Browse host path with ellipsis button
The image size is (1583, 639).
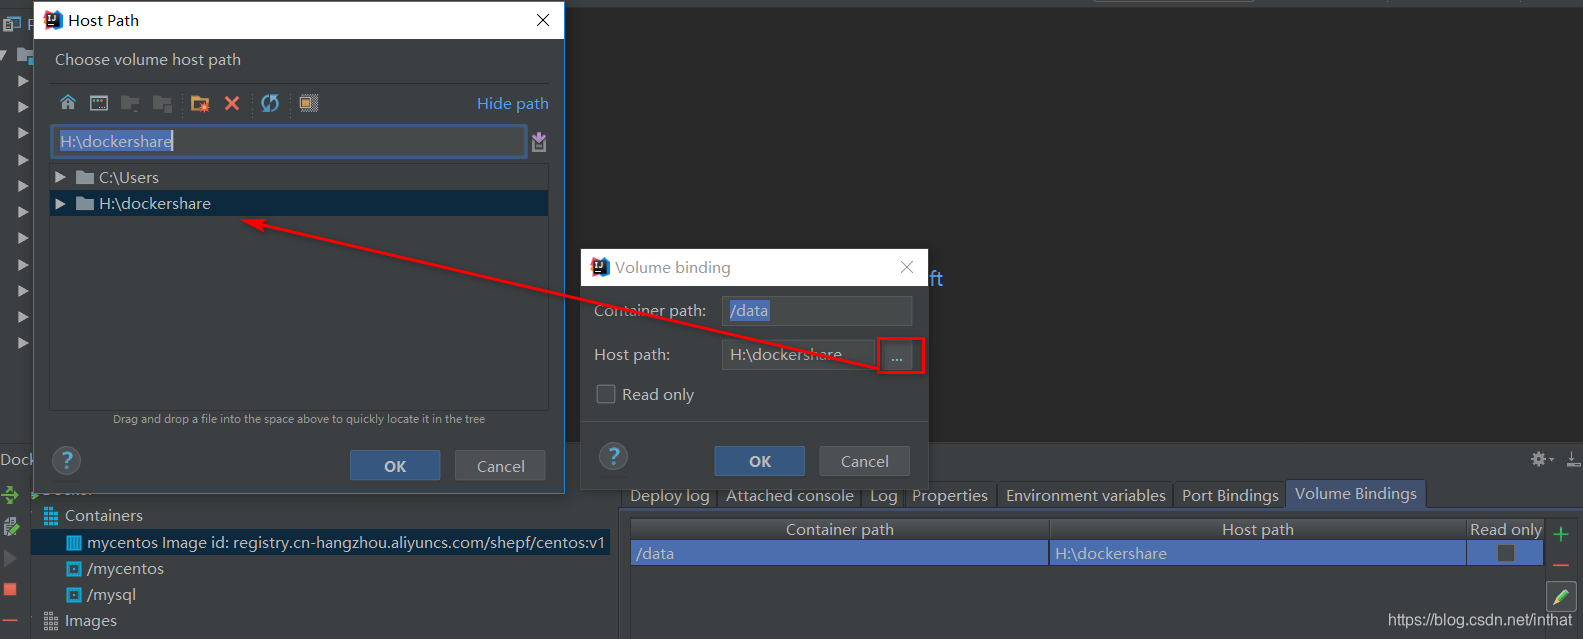896,356
